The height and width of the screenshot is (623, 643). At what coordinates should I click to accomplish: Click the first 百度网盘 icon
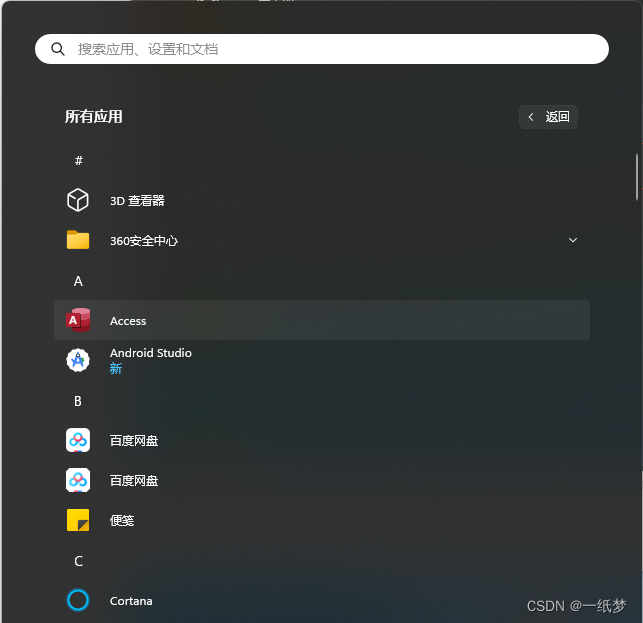[x=78, y=440]
